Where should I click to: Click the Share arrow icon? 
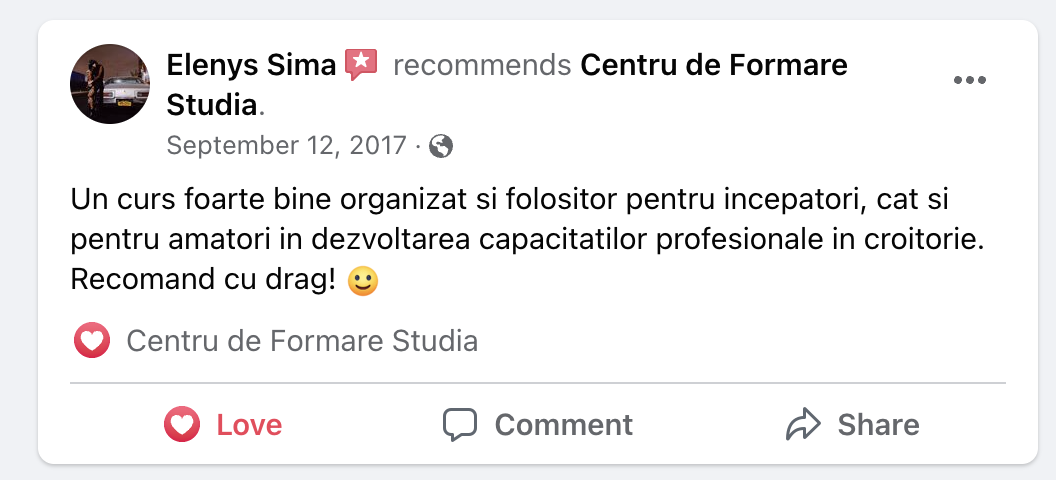803,425
